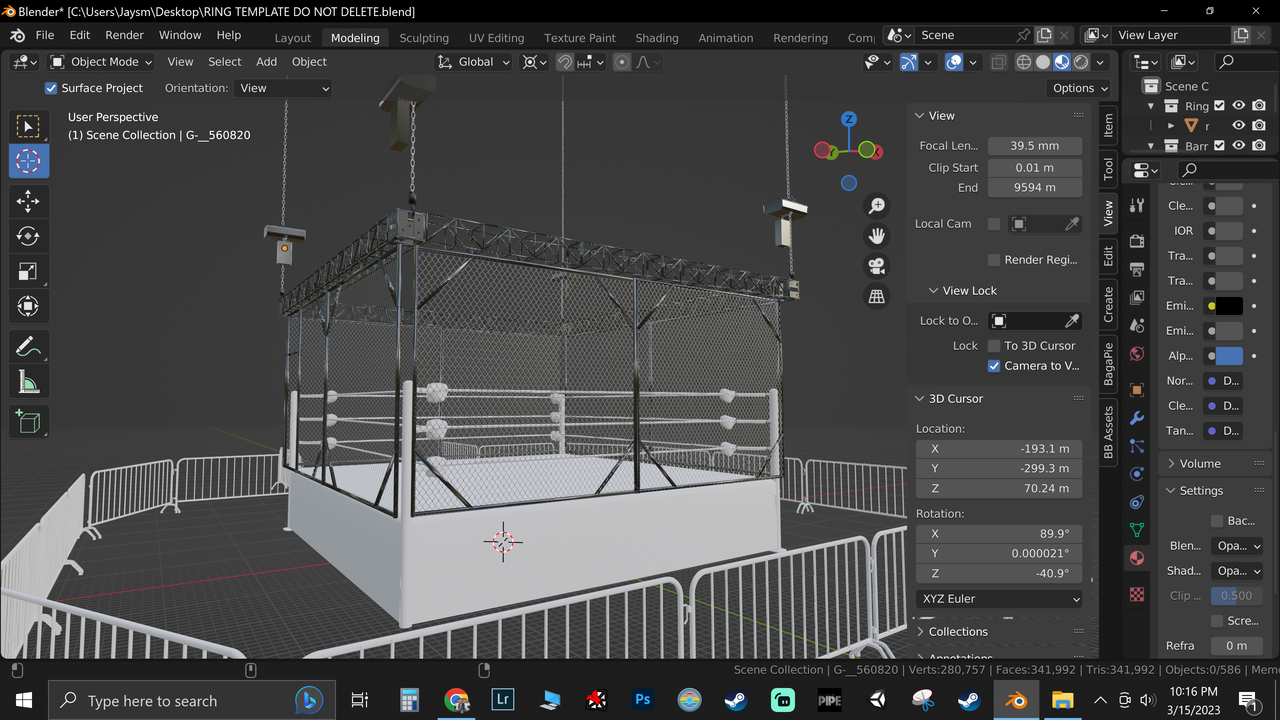1280x720 pixels.
Task: Open the Global transform orientation dropdown
Action: coord(474,62)
